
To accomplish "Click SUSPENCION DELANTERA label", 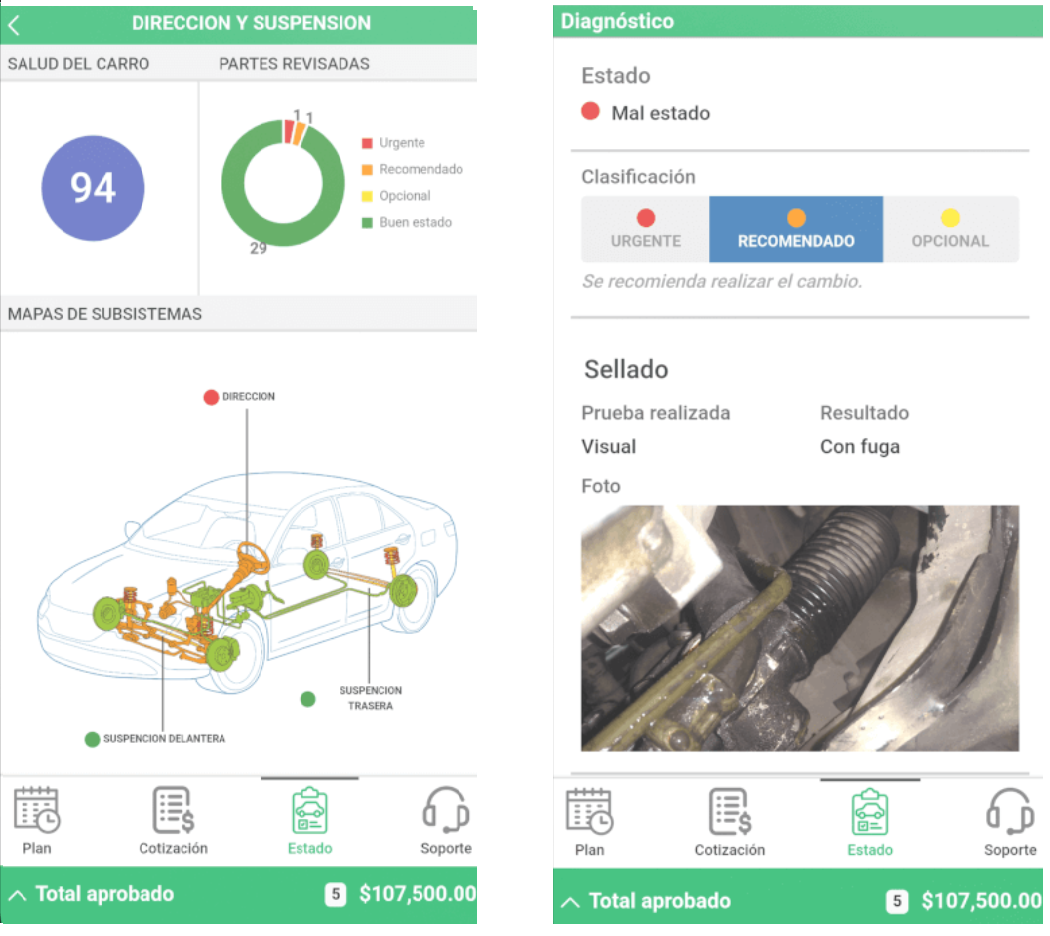I will [x=164, y=739].
